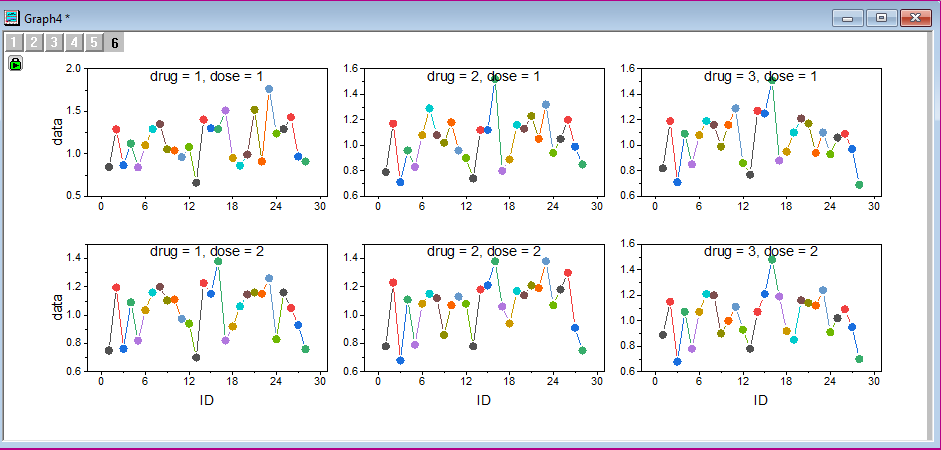Select layer 1 icon
The image size is (941, 450).
pyautogui.click(x=14, y=43)
